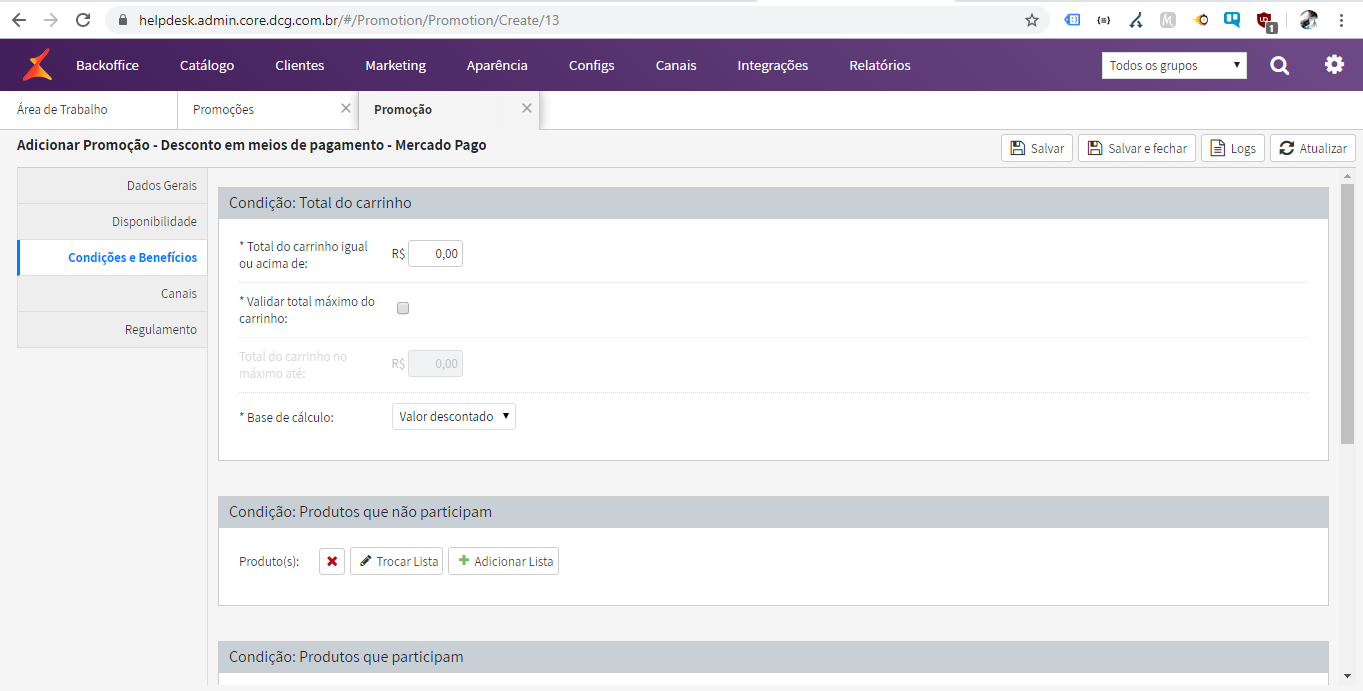Open Todos os grupos dropdown
Image resolution: width=1363 pixels, height=691 pixels.
coord(1175,65)
